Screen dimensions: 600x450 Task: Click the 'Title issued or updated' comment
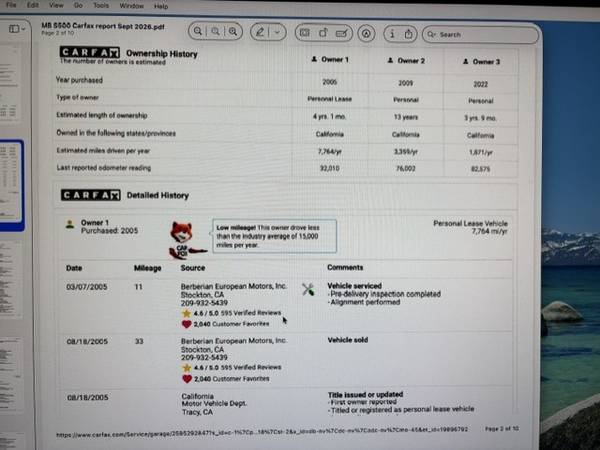365,395
